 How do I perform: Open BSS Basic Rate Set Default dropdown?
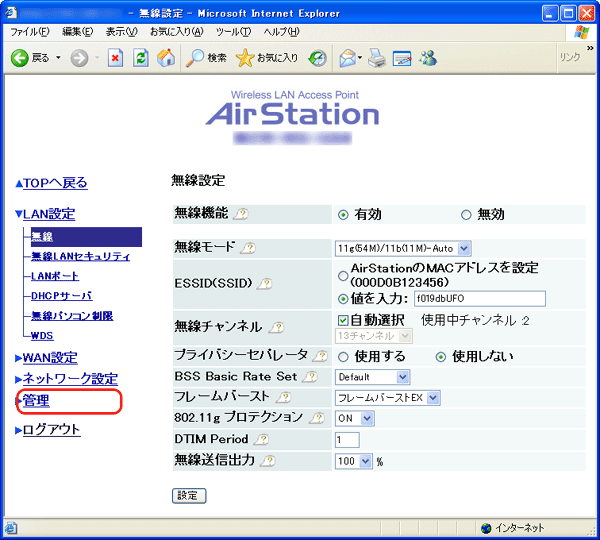pyautogui.click(x=372, y=377)
